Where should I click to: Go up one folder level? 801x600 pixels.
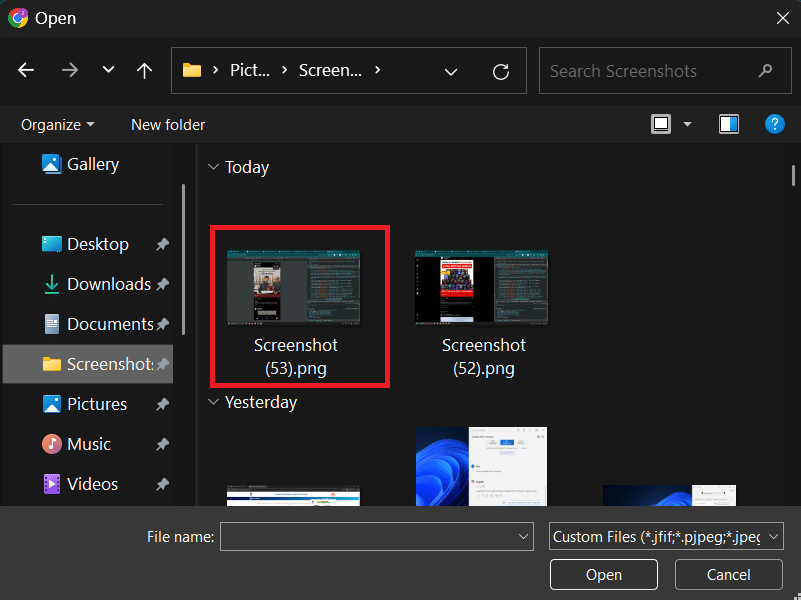(145, 70)
